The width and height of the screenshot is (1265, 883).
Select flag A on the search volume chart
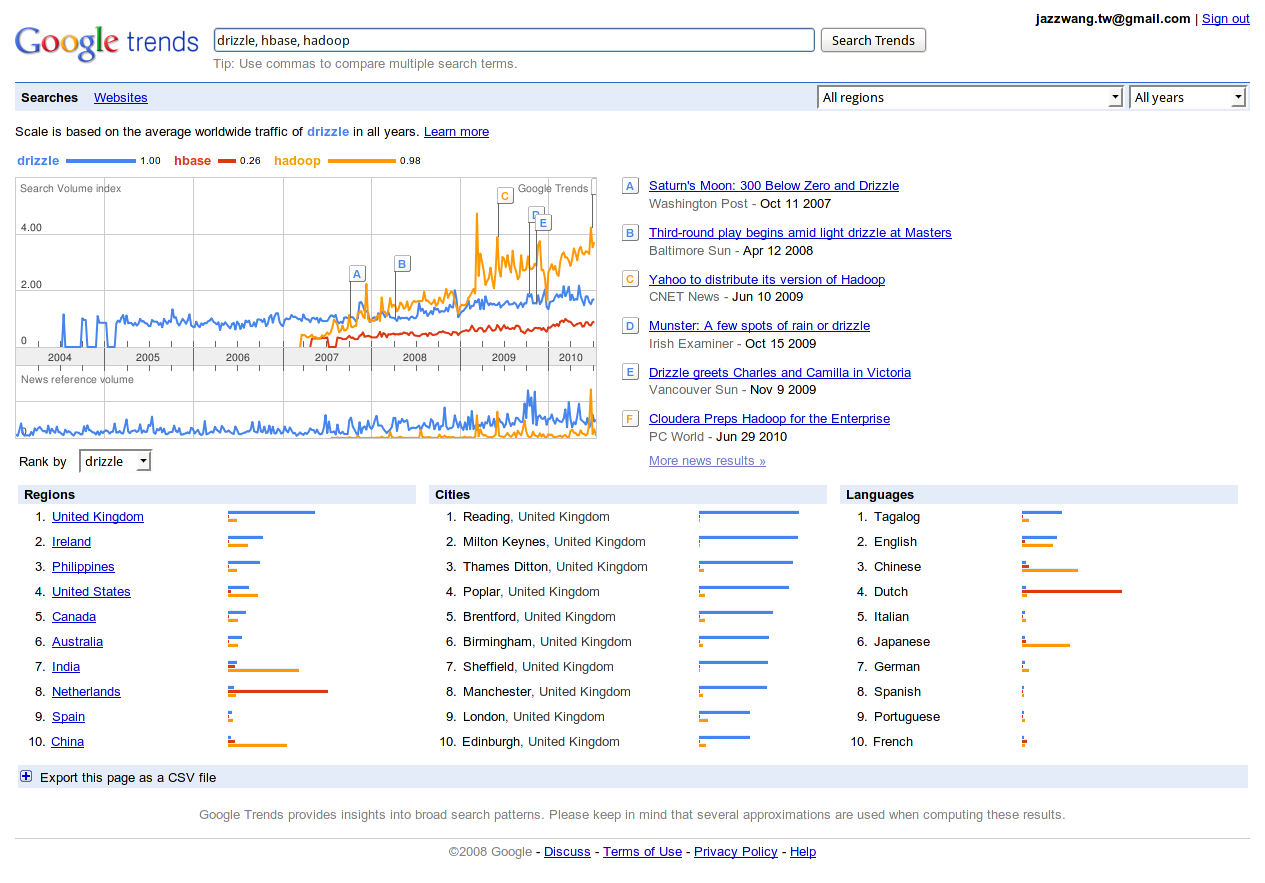coord(357,273)
